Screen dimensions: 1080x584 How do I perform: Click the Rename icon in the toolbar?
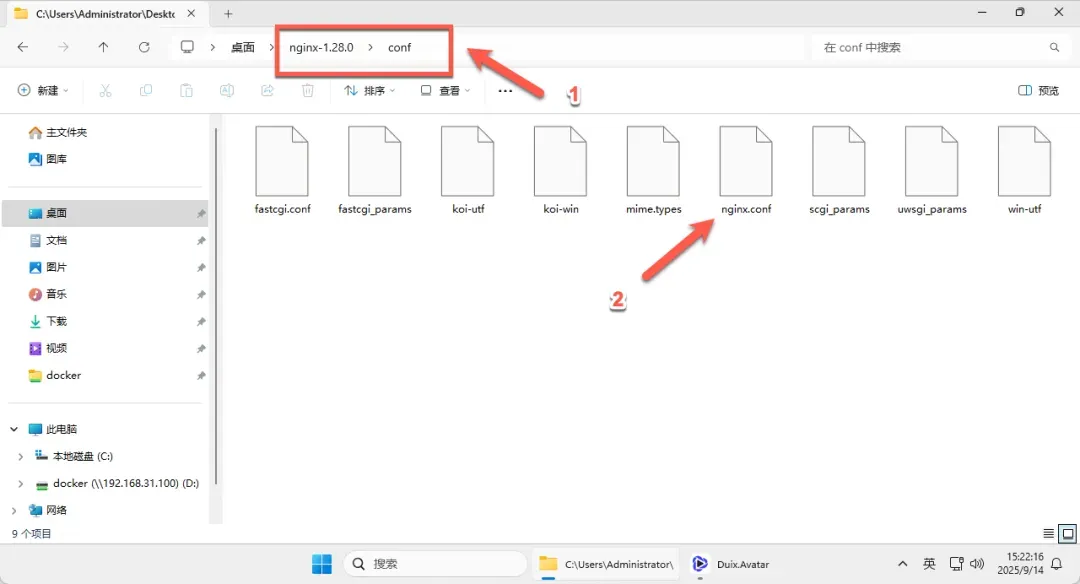227,90
